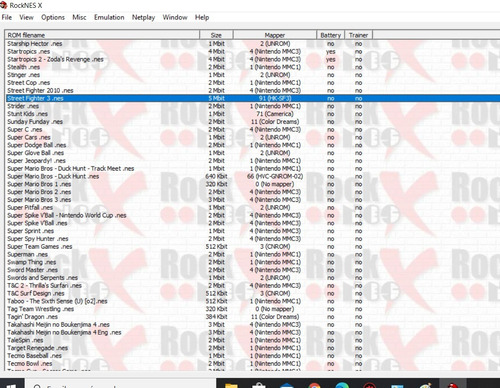Open Microsoft Store taskbar icon

(259, 384)
